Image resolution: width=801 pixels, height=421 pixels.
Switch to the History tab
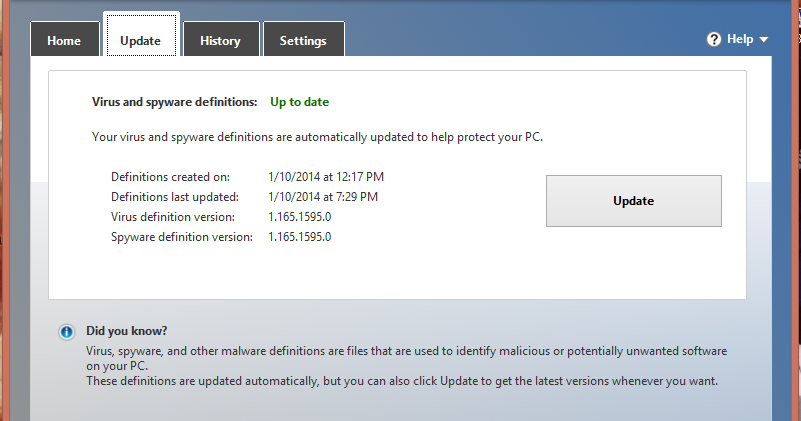click(x=220, y=41)
